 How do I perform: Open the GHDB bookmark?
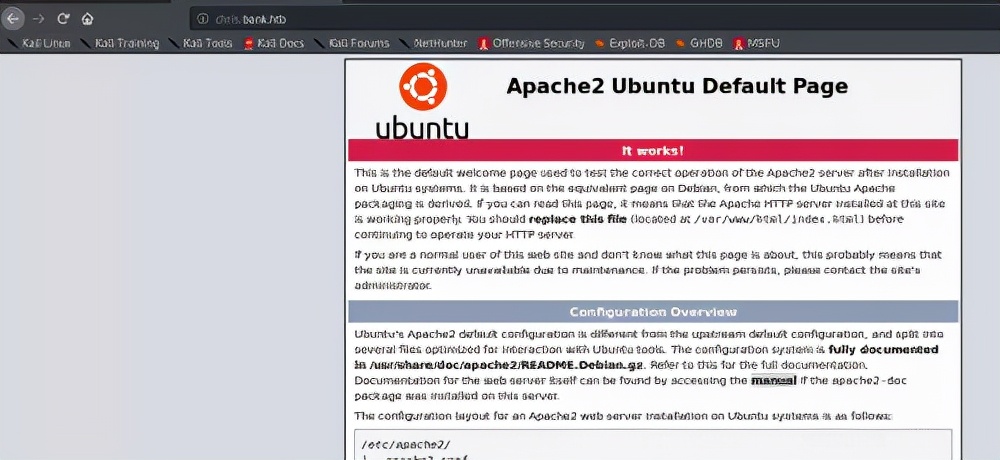700,43
